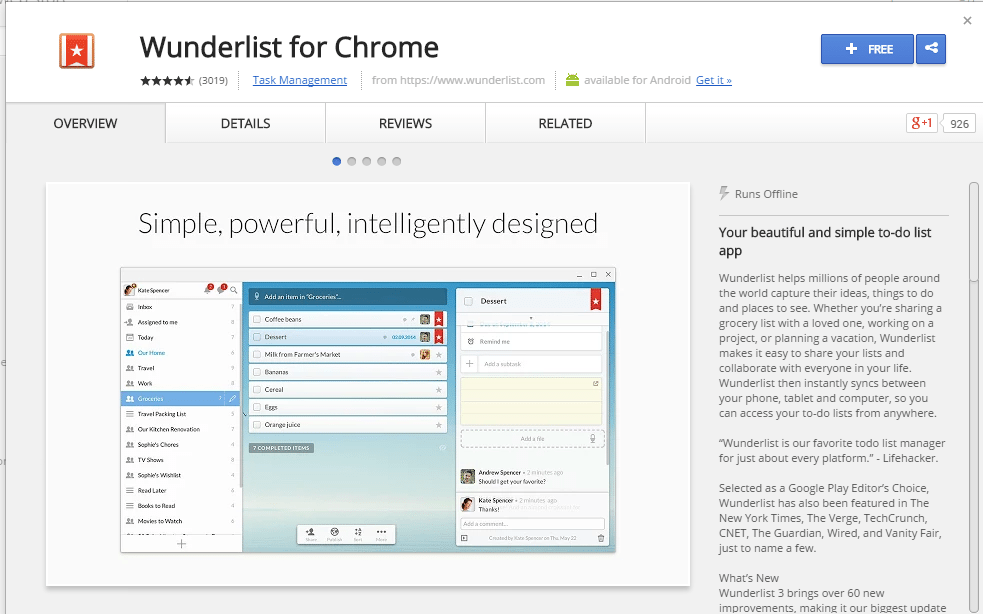Click the Wunderlist app logo icon
The image size is (983, 614).
pyautogui.click(x=76, y=51)
